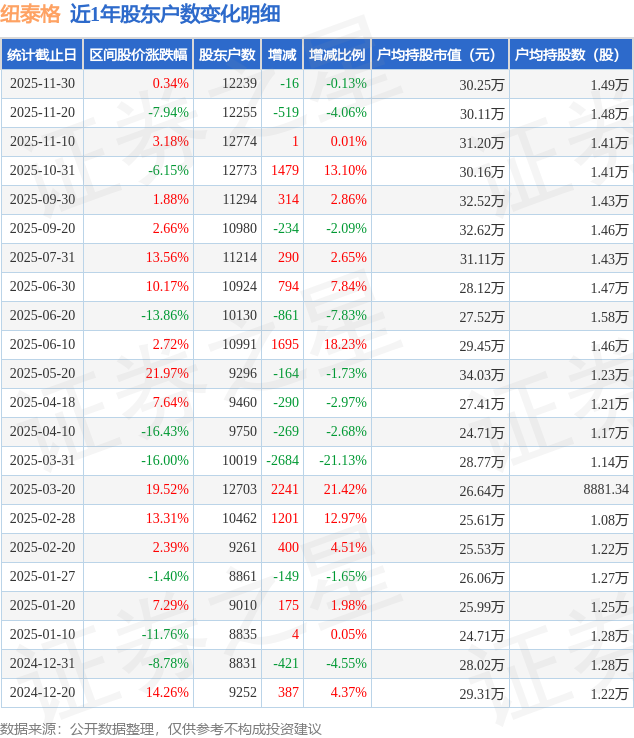The image size is (634, 738).
Task: Select the -2684 decrease value
Action: click(283, 461)
